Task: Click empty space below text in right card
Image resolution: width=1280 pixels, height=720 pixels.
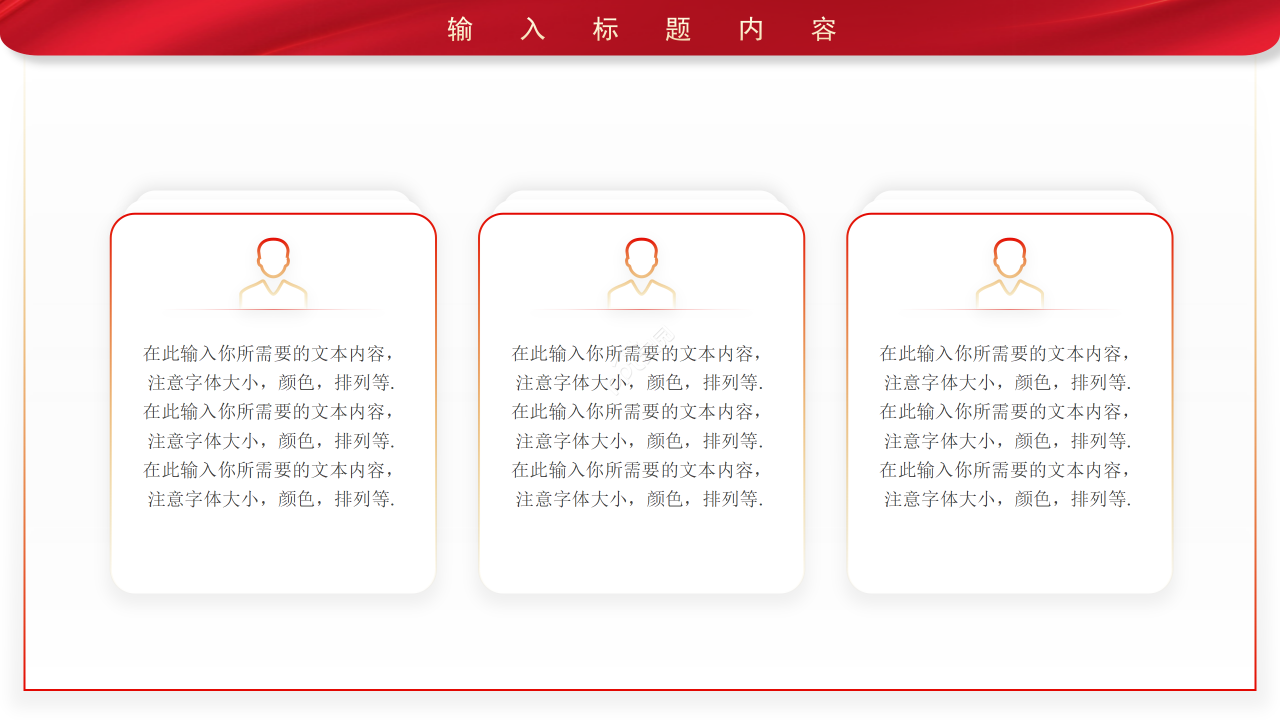Action: [x=1009, y=550]
